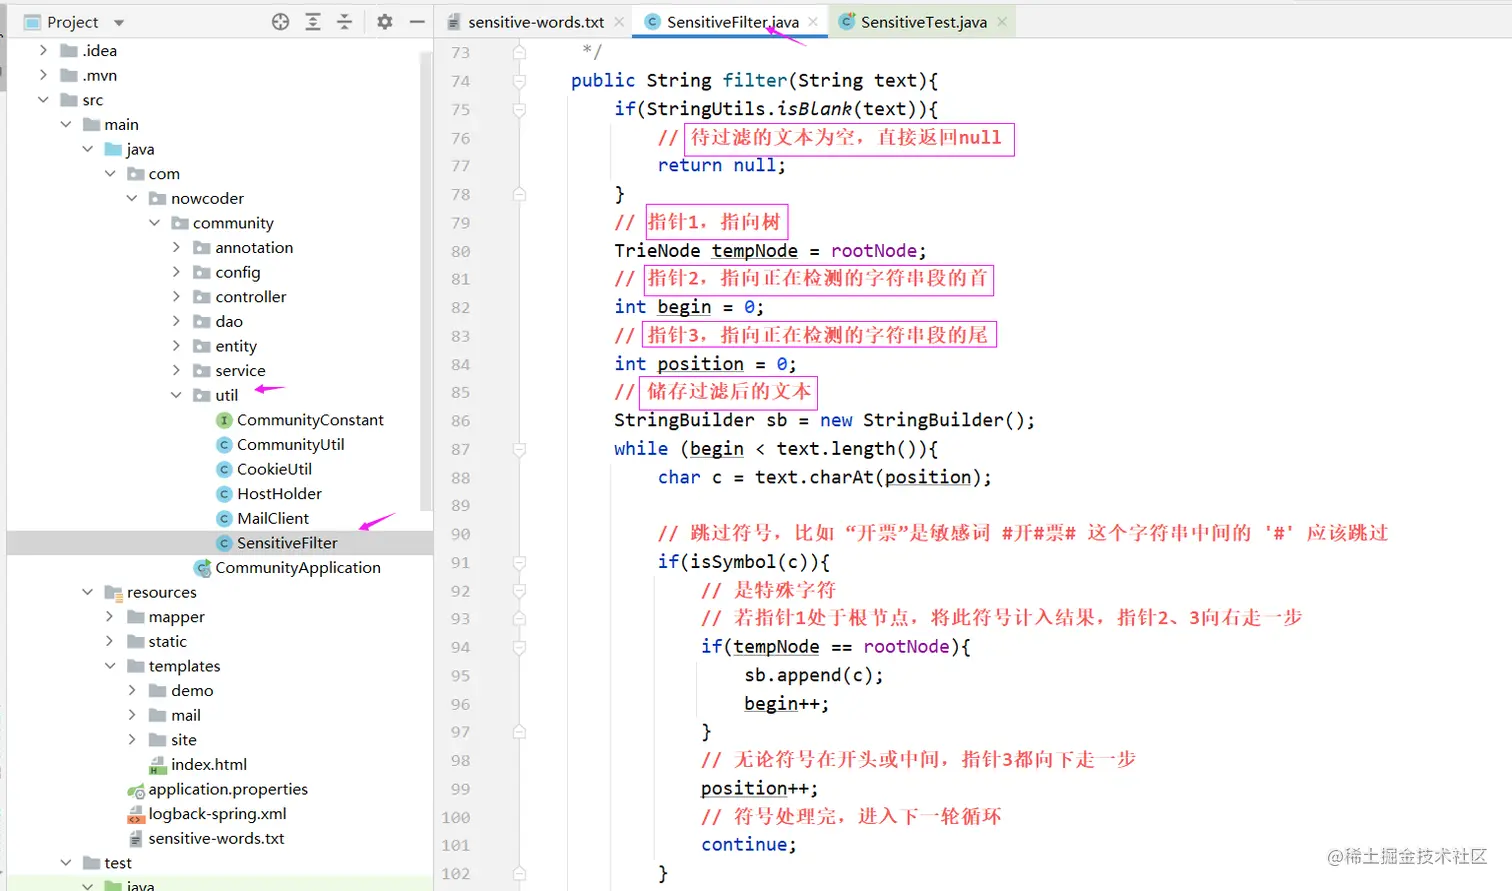Select the CommunityConstant interface file

pos(310,420)
